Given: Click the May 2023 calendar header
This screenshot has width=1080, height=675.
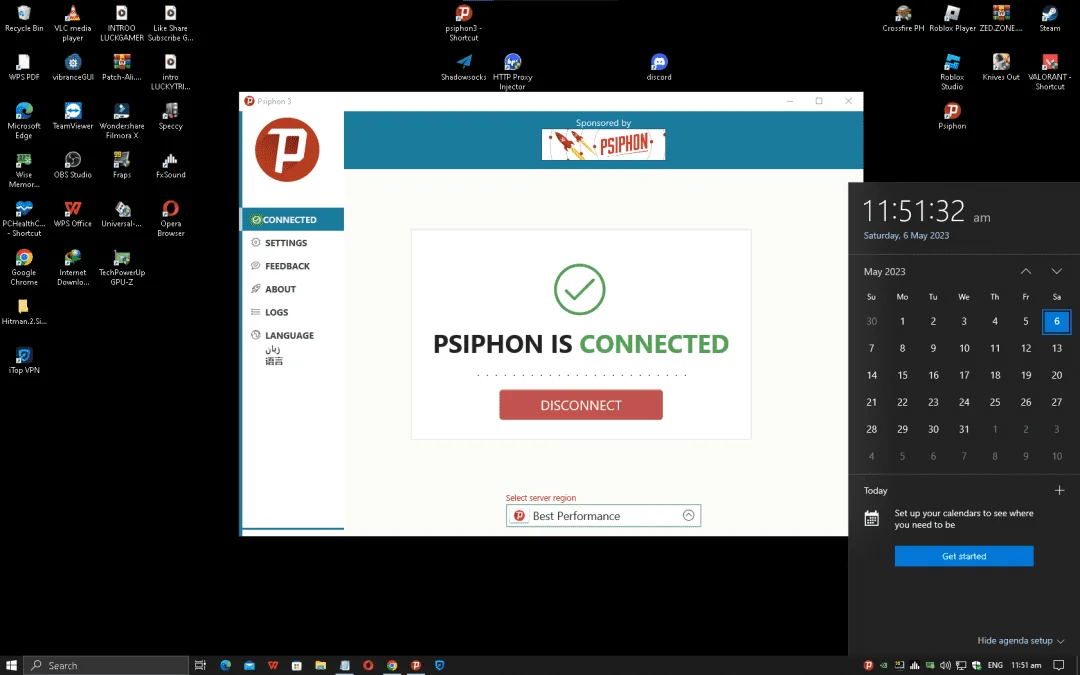Looking at the screenshot, I should coord(884,271).
